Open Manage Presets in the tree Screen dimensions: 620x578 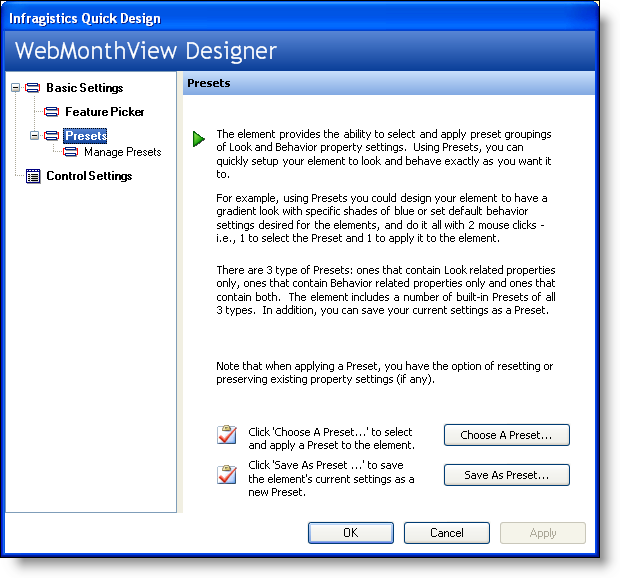pyautogui.click(x=122, y=152)
